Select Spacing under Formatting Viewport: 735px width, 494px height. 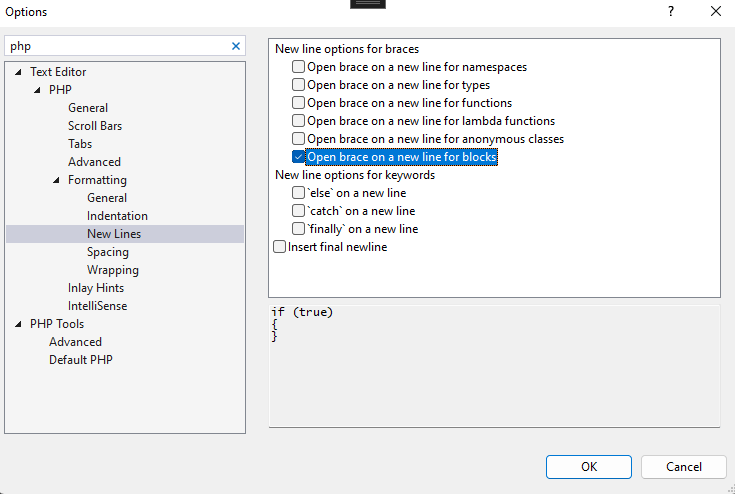(107, 252)
